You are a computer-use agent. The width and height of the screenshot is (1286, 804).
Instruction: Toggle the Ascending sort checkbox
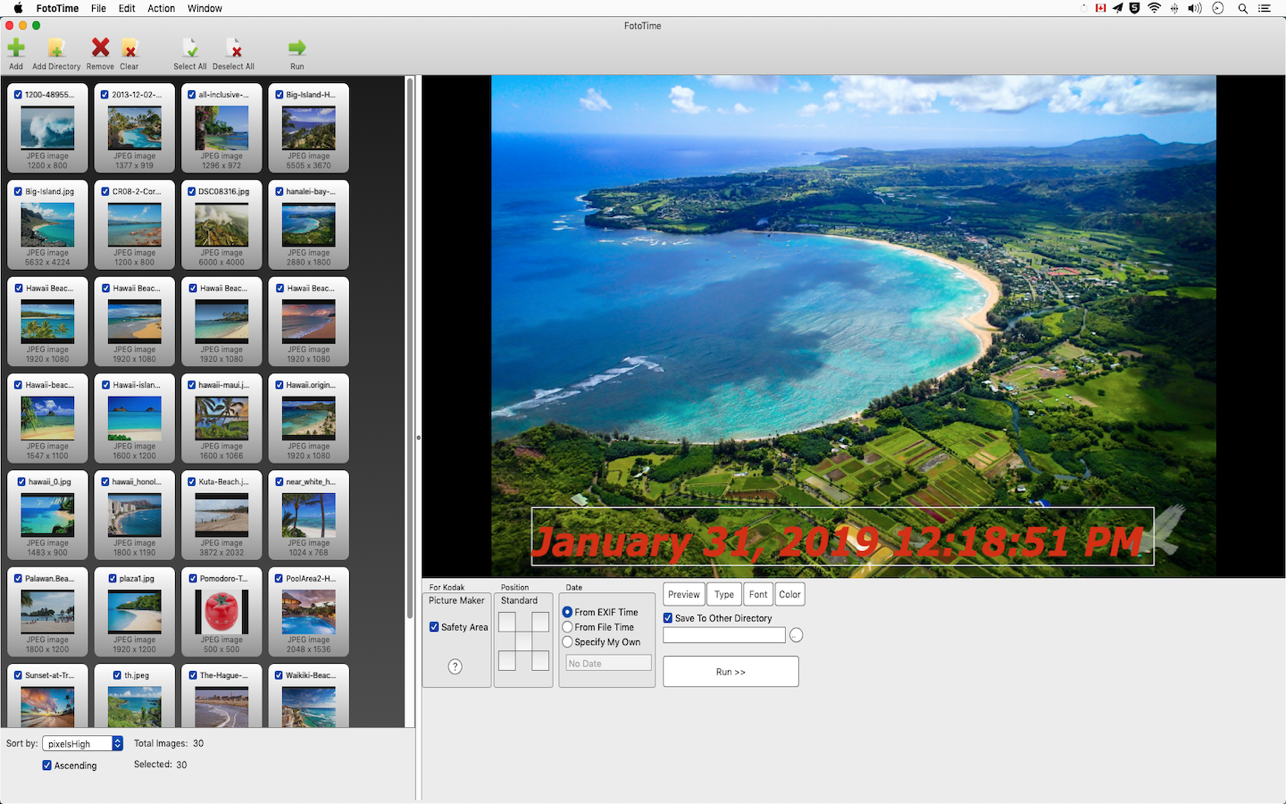(47, 765)
